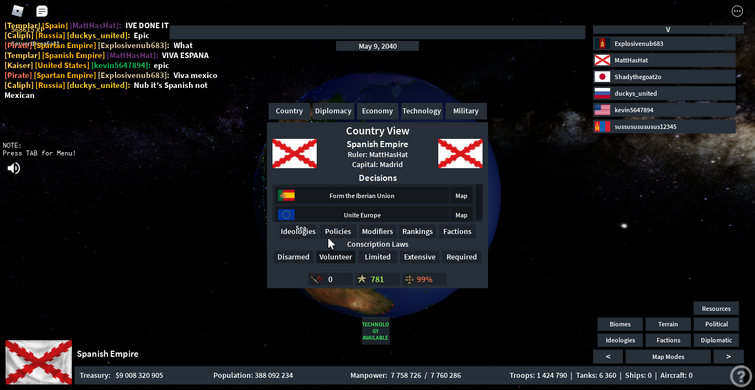Viewport: 755px width, 390px height.
Task: Select the Volunteer conscription law
Action: click(336, 257)
